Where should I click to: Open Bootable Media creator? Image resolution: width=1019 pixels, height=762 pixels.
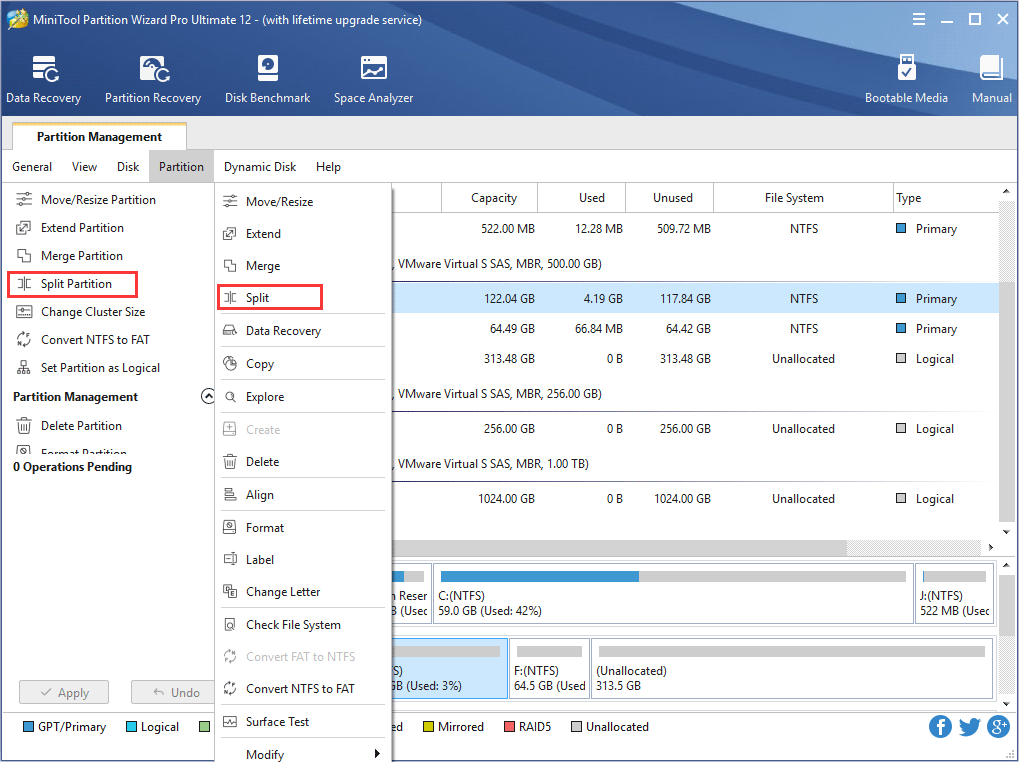906,78
